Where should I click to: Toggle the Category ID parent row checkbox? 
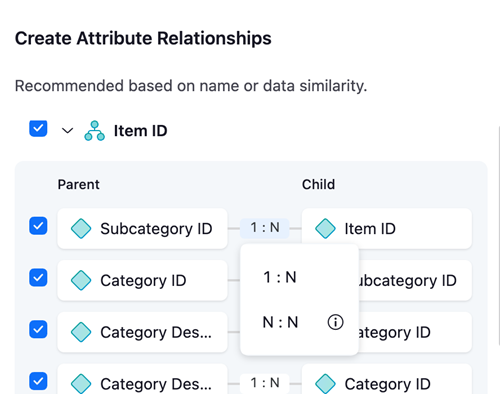pos(38,278)
